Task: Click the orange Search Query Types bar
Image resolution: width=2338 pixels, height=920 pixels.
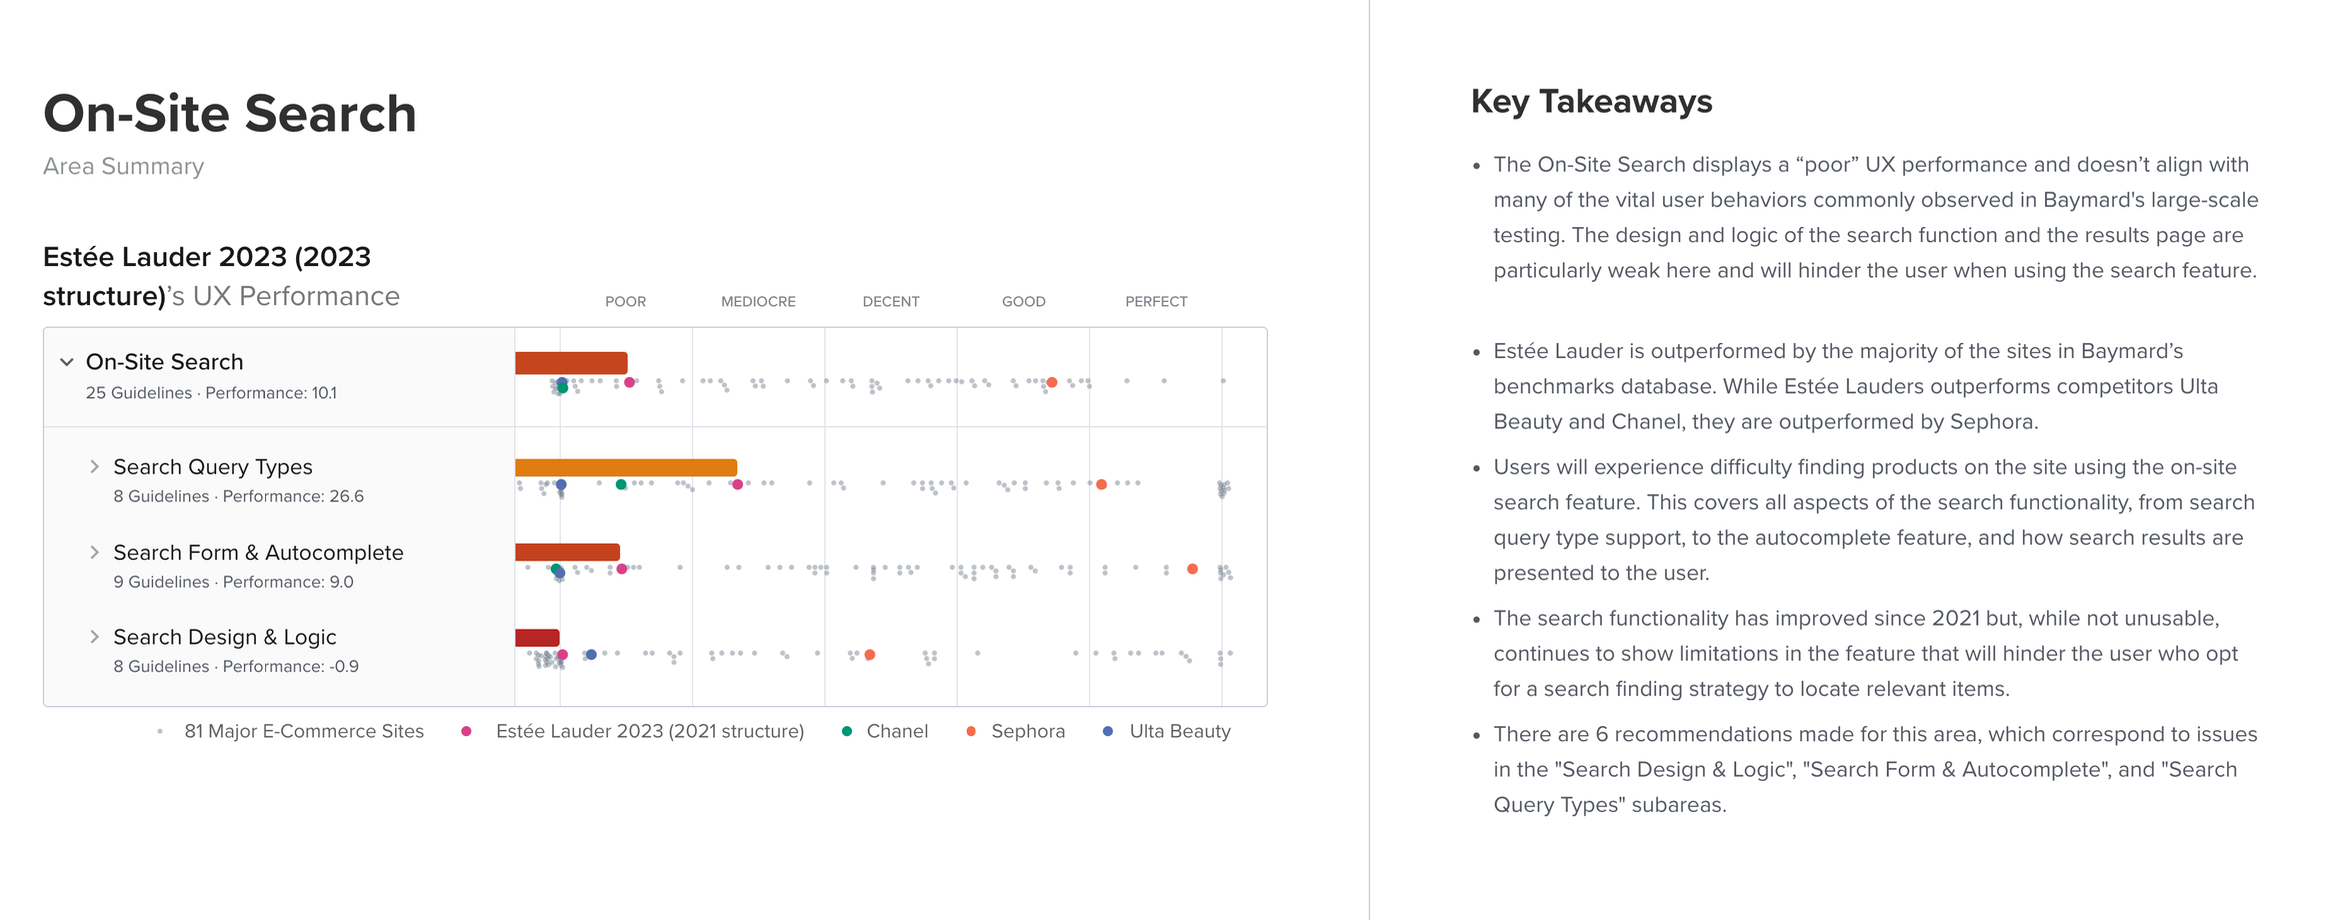Action: pyautogui.click(x=626, y=467)
